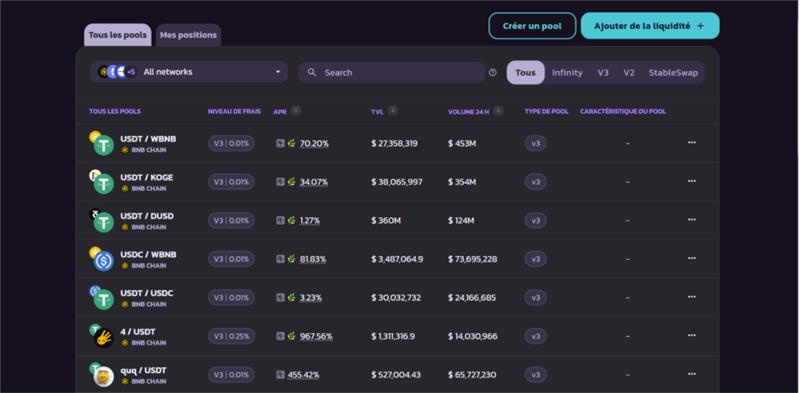Viewport: 800px width, 393px height.
Task: Click farm leaf icon beside 967.56% APR
Action: click(x=291, y=336)
